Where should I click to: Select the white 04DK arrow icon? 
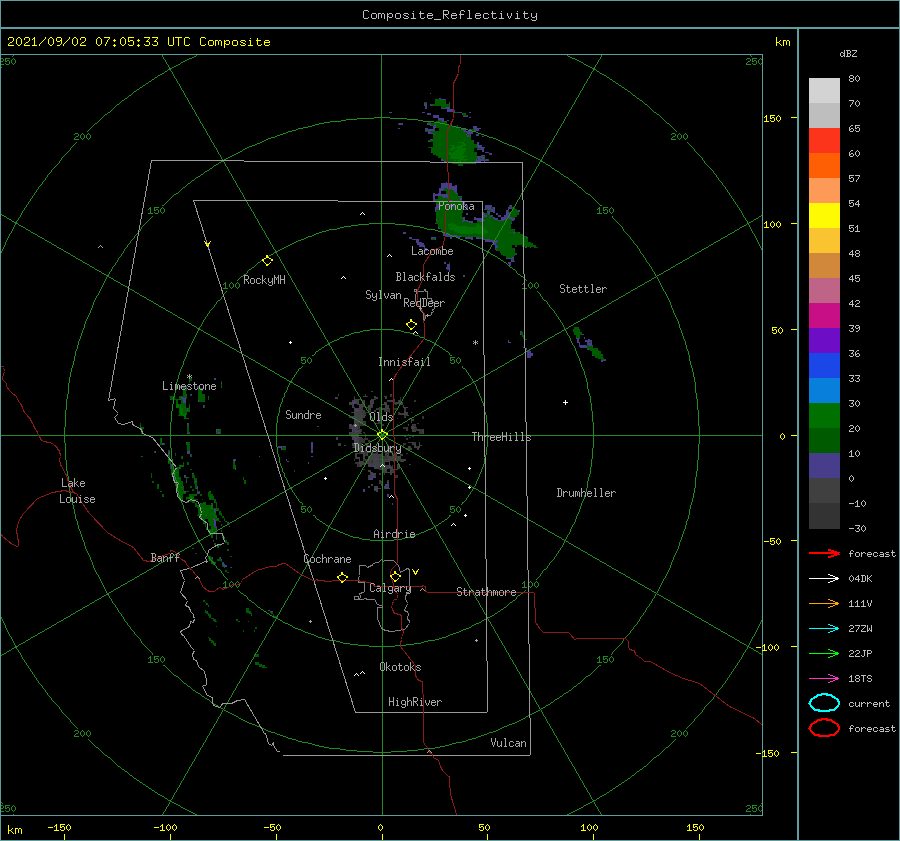(x=824, y=578)
